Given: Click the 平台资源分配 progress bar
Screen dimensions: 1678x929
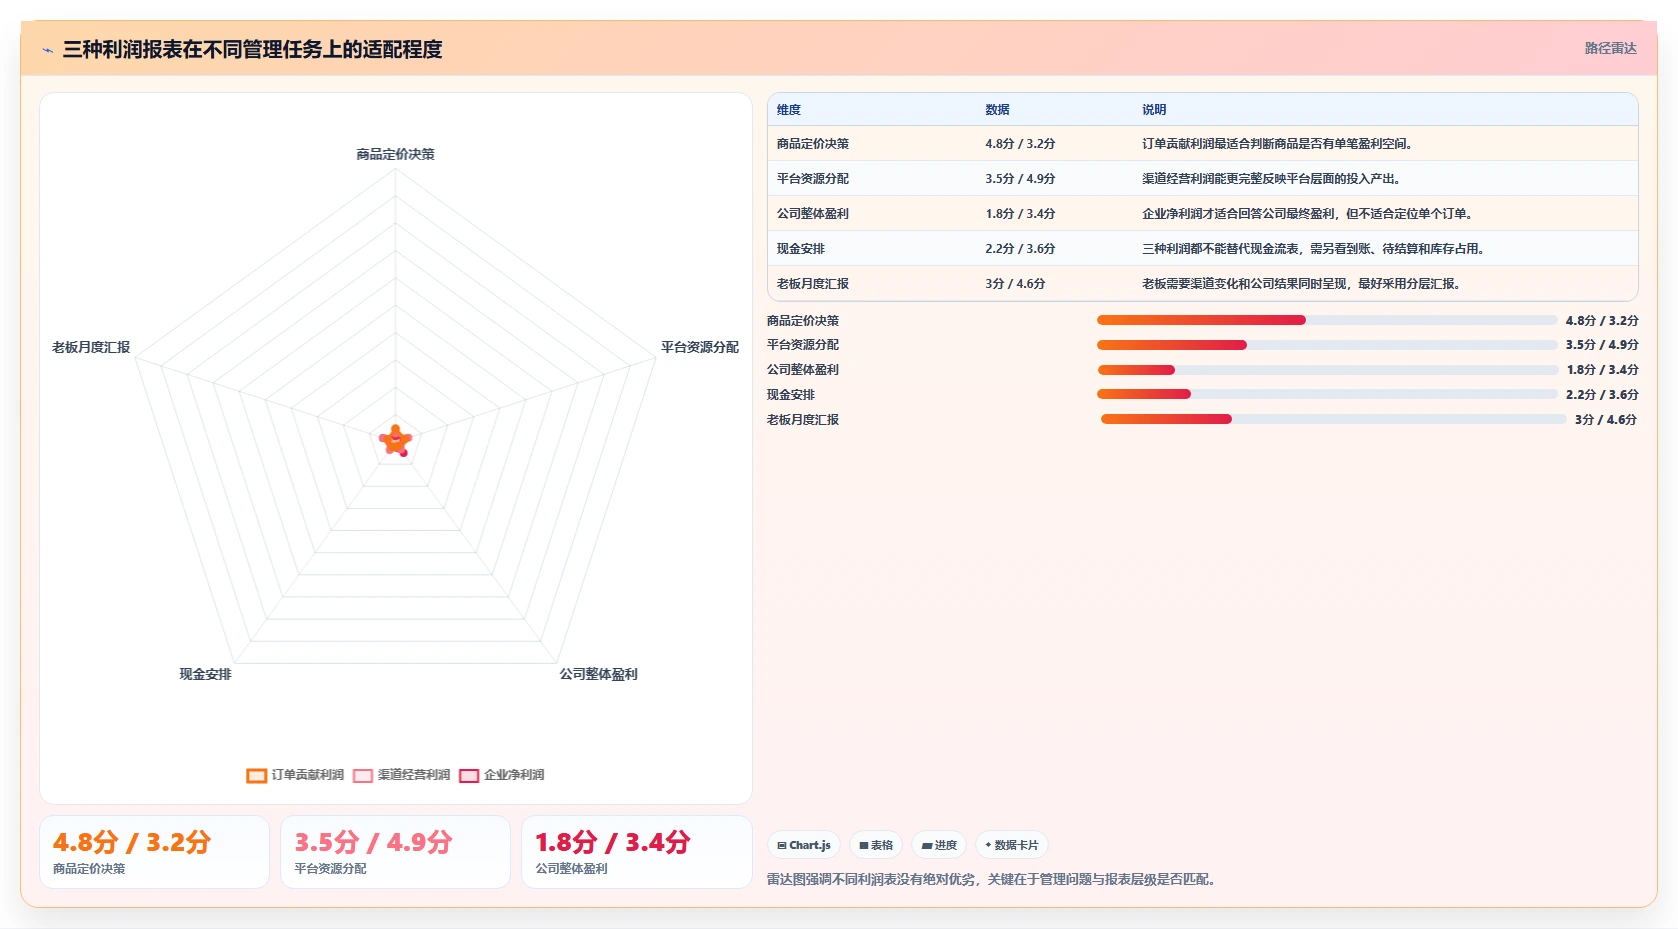Looking at the screenshot, I should click(x=1327, y=345).
